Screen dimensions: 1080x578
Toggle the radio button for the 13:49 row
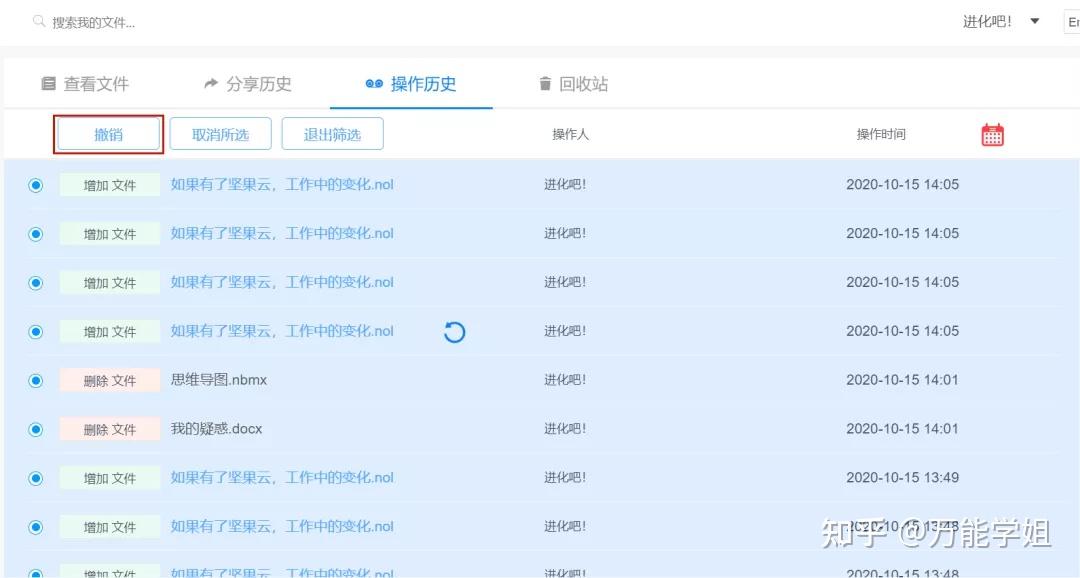(36, 479)
